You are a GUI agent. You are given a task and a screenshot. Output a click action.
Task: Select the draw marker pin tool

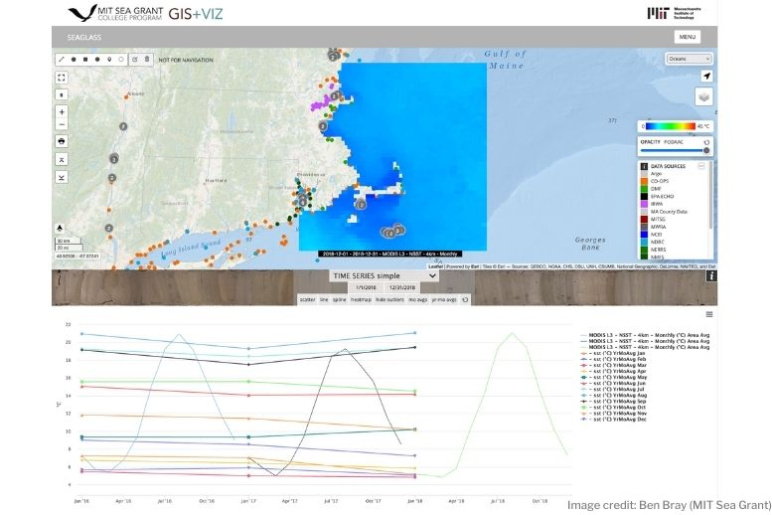click(109, 60)
